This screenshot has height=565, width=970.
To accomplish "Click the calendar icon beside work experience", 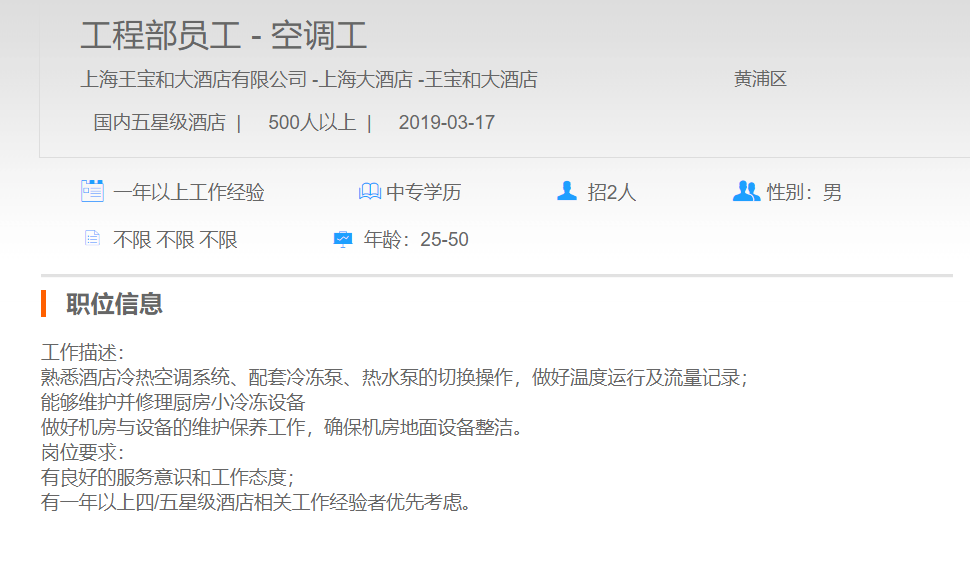I will pyautogui.click(x=92, y=191).
